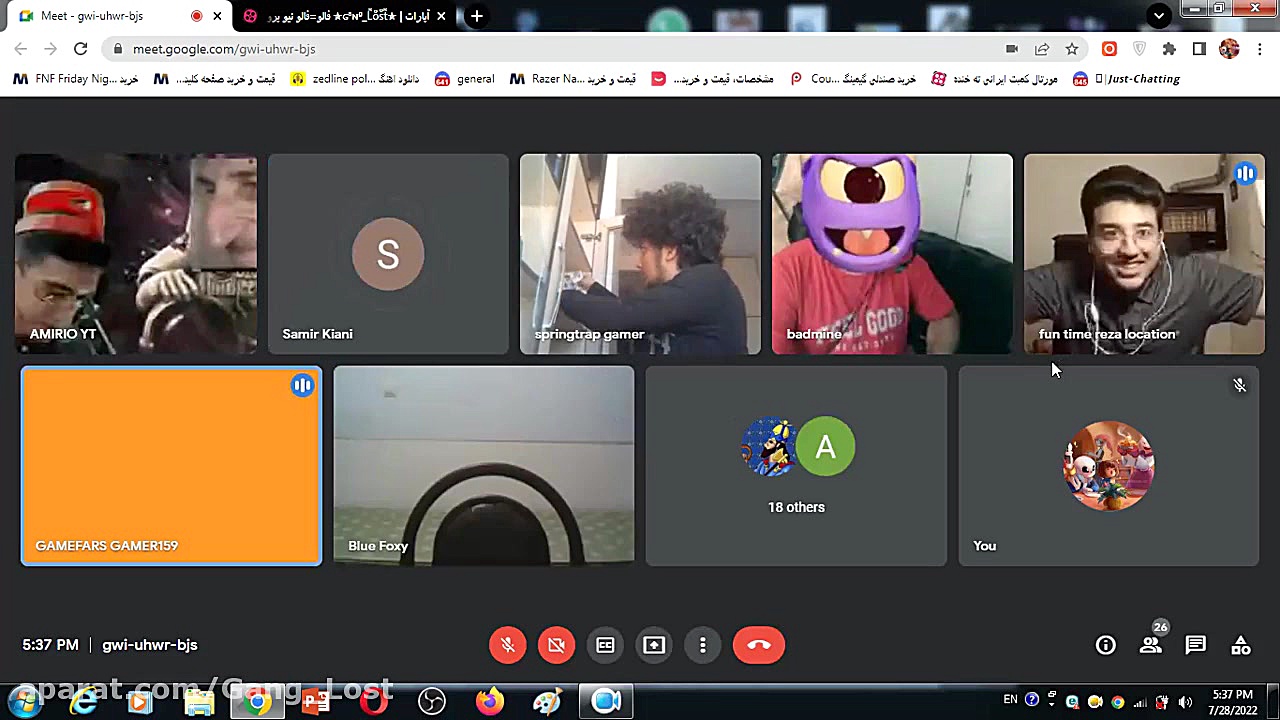Click the fun time reza location tile
Screen dimensions: 1280x720
[1144, 254]
